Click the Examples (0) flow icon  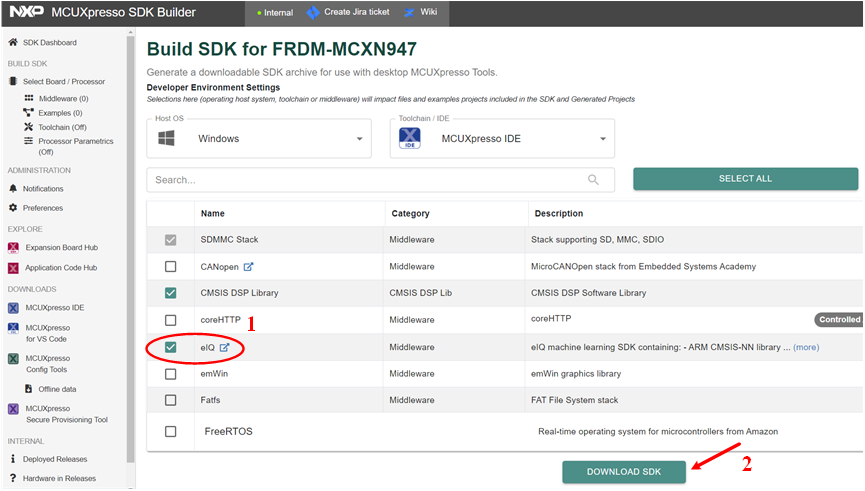pos(28,113)
